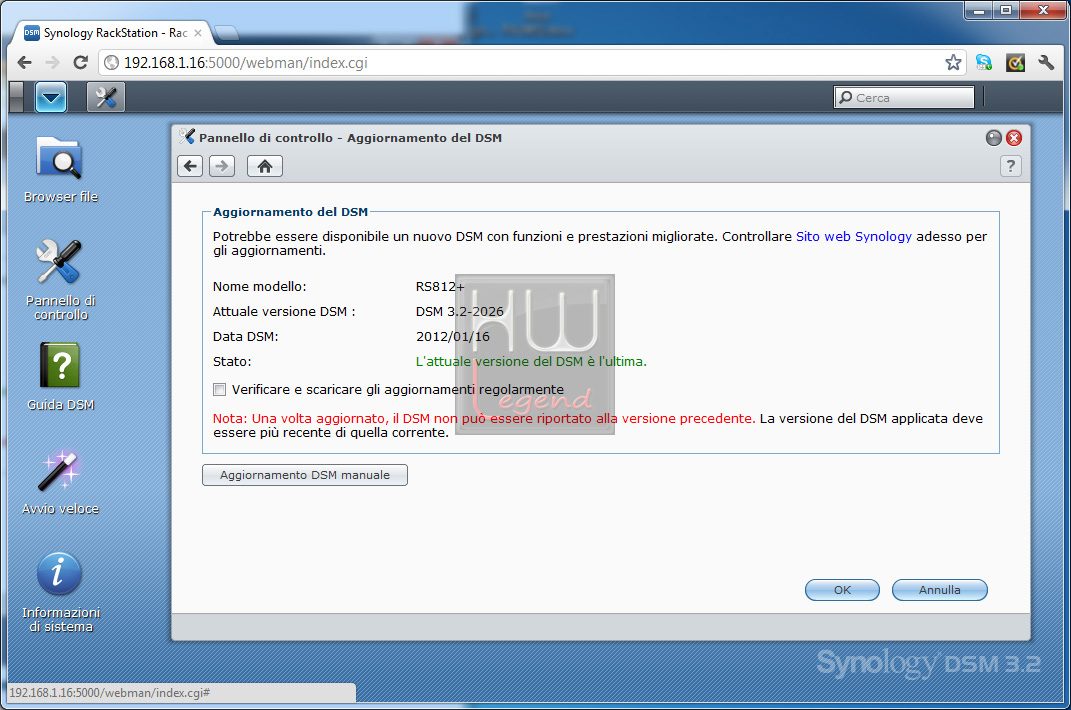Screen dimensions: 1071x710
Task: Open Informazioni di sistema icon
Action: click(x=60, y=592)
